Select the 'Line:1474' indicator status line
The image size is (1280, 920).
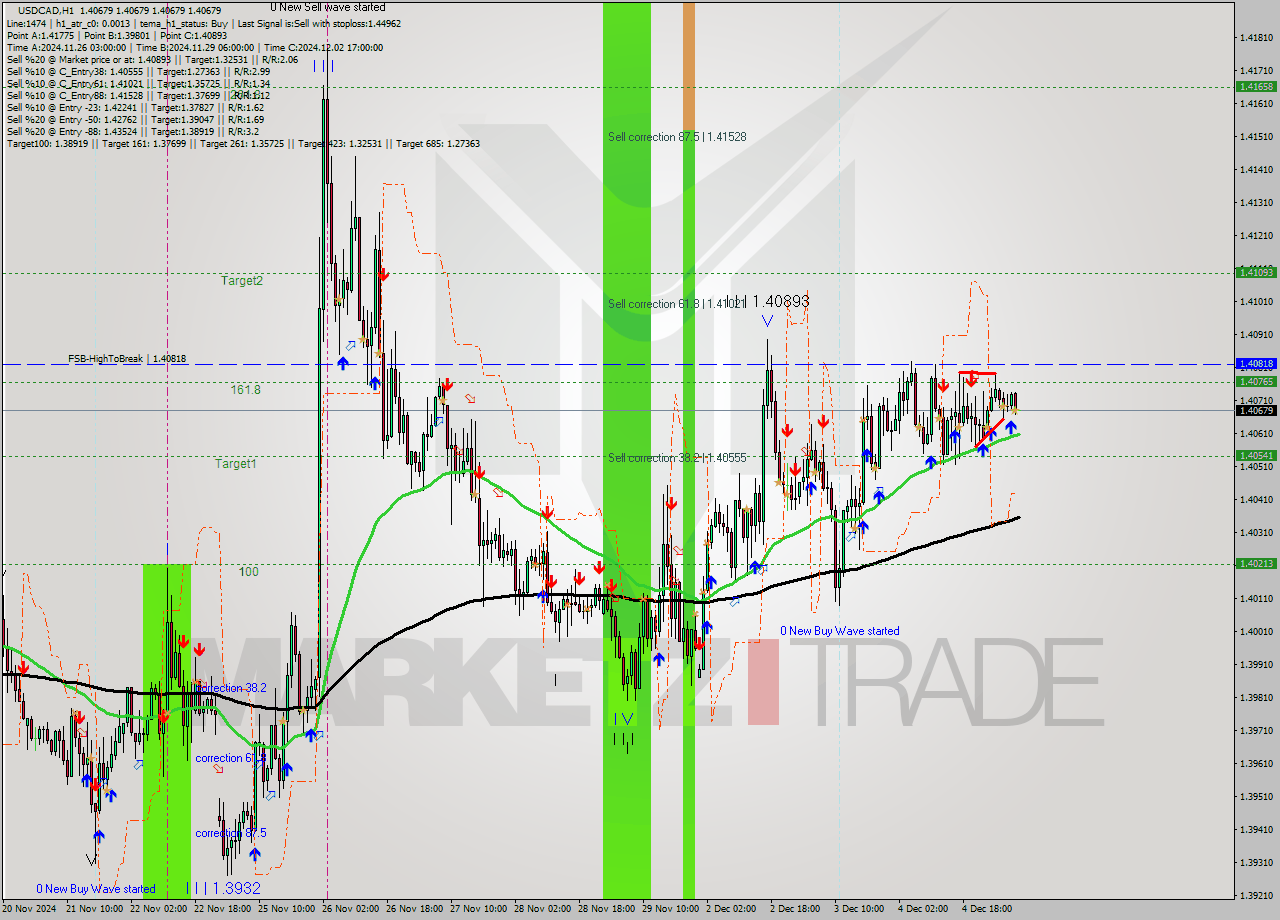click(204, 22)
